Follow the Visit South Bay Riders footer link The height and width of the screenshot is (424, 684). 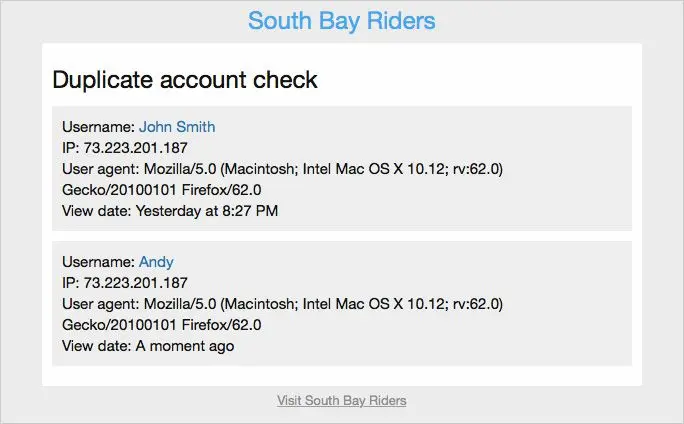[341, 401]
